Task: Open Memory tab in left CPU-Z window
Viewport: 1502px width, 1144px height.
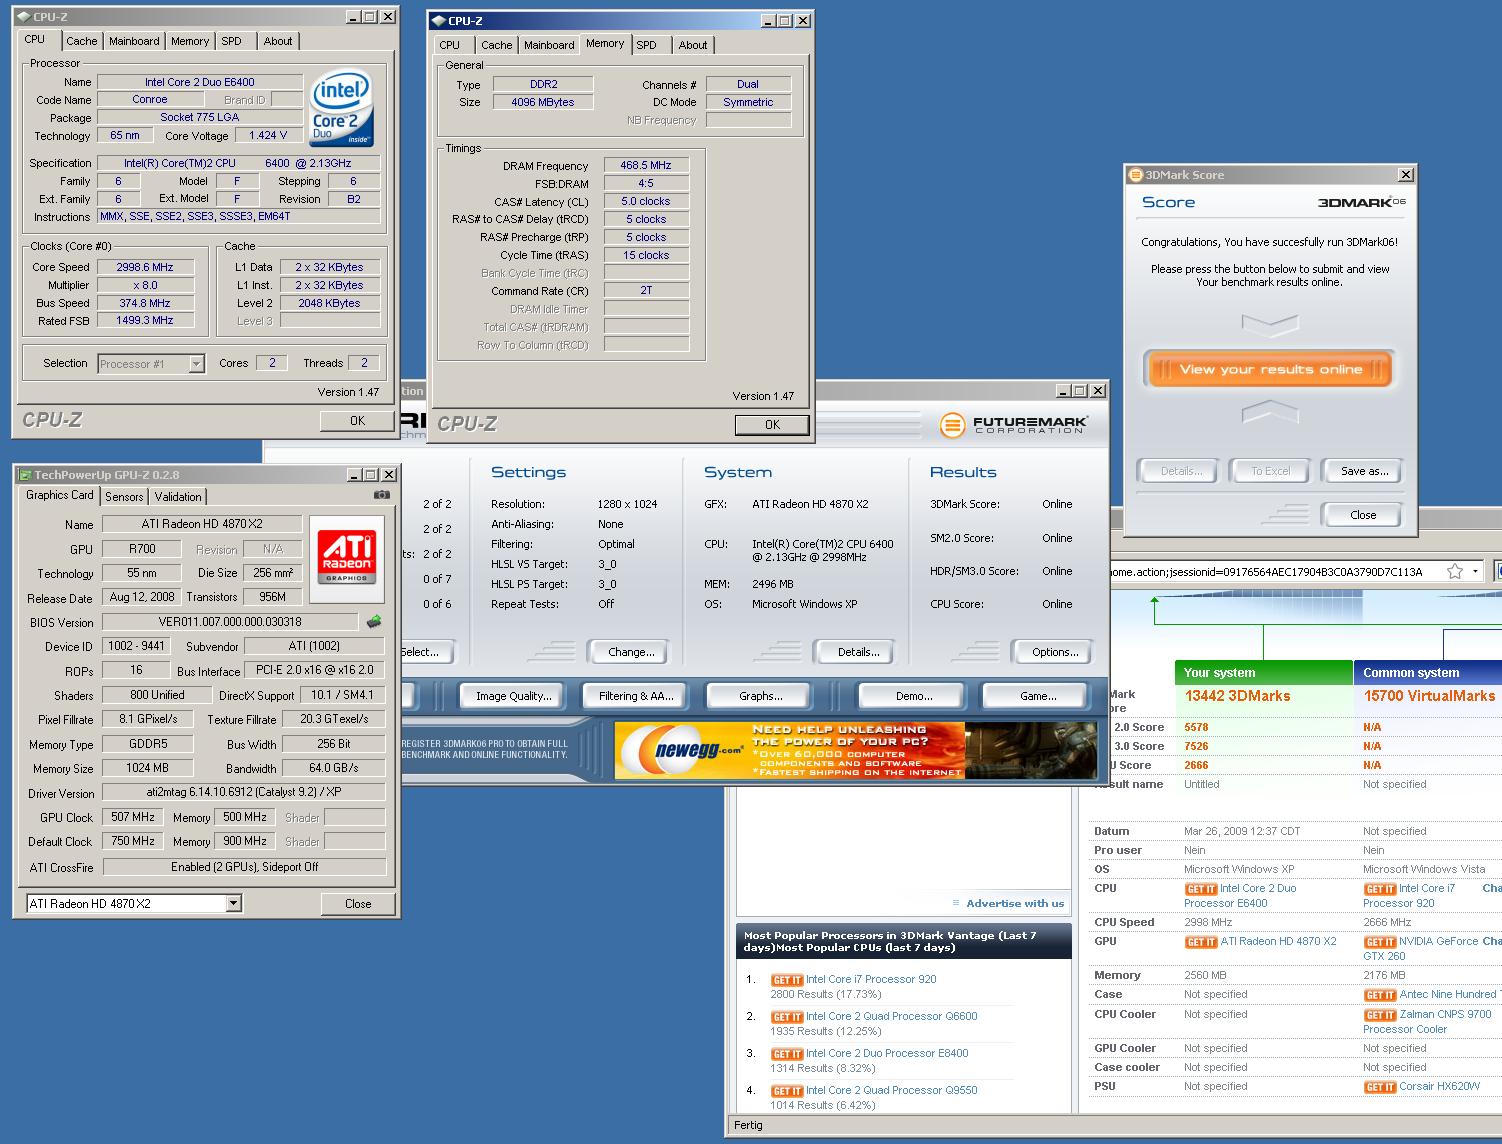Action: pyautogui.click(x=190, y=41)
